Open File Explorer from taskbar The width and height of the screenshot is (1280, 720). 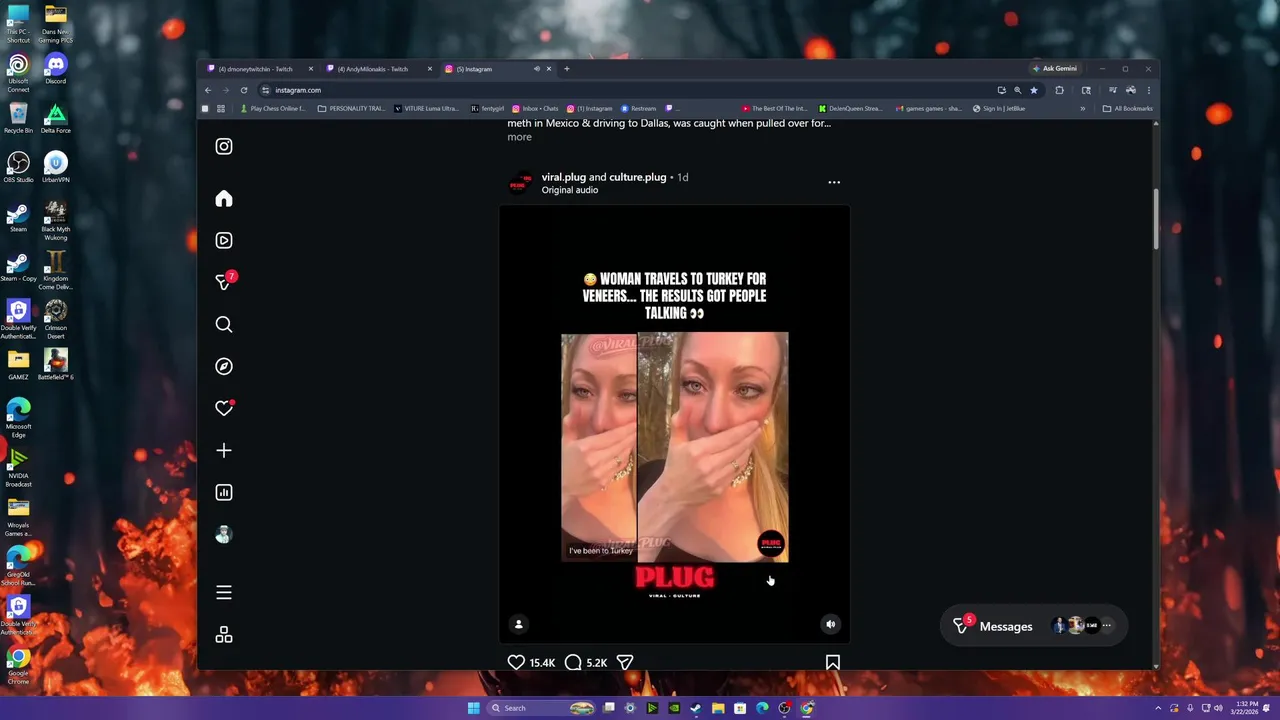[x=718, y=708]
